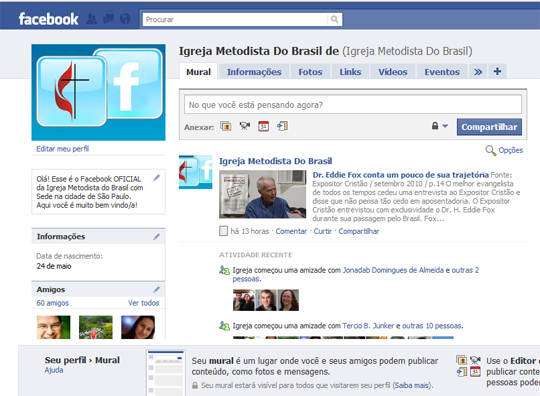540x396 pixels.
Task: Open the Eventos tab
Action: click(x=442, y=72)
